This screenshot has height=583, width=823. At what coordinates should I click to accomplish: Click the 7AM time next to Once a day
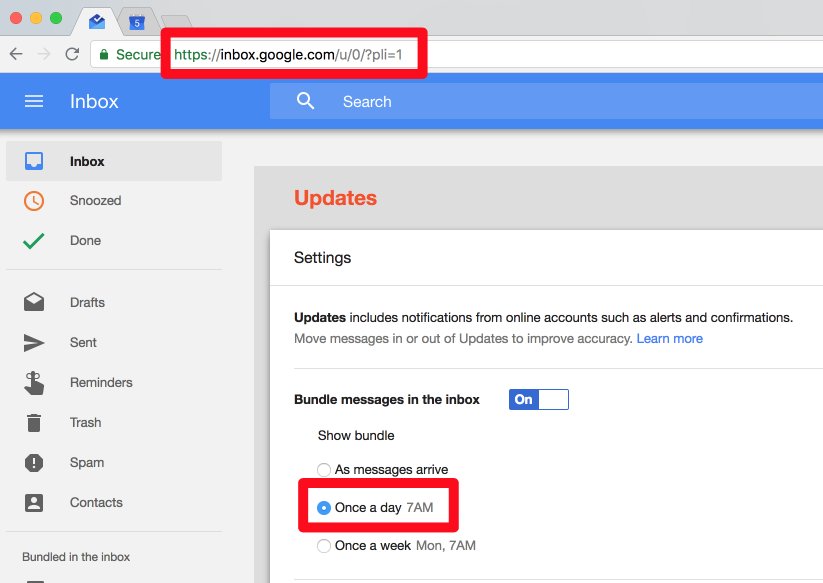[x=420, y=507]
